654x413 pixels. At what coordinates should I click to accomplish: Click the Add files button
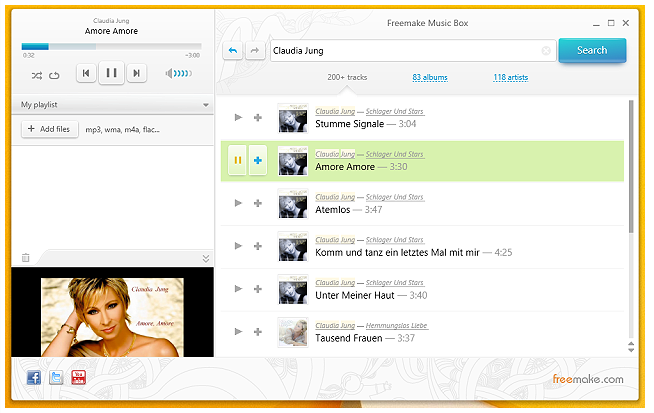[50, 129]
